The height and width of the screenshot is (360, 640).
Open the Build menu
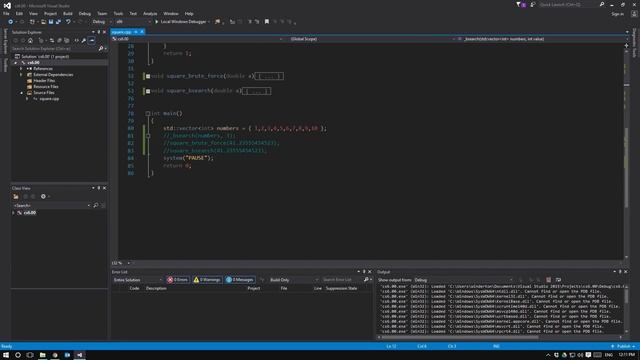tap(68, 13)
